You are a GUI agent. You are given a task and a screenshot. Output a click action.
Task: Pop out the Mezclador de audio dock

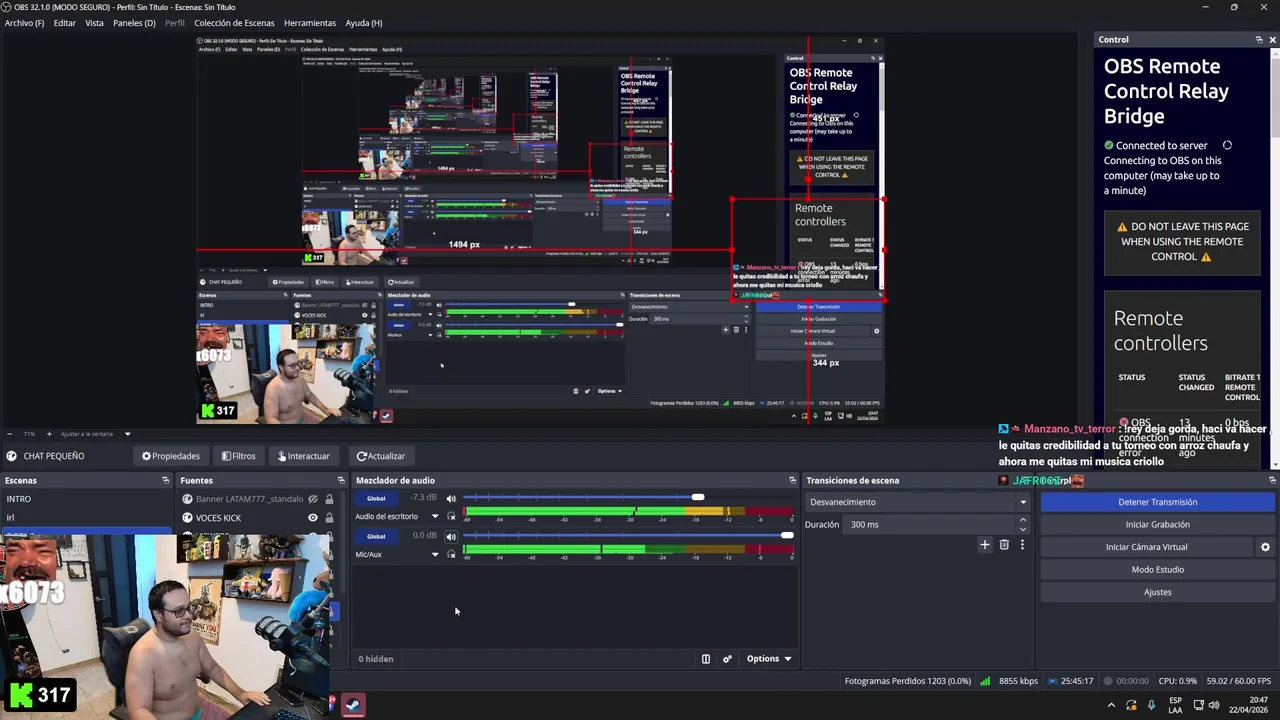coord(792,480)
